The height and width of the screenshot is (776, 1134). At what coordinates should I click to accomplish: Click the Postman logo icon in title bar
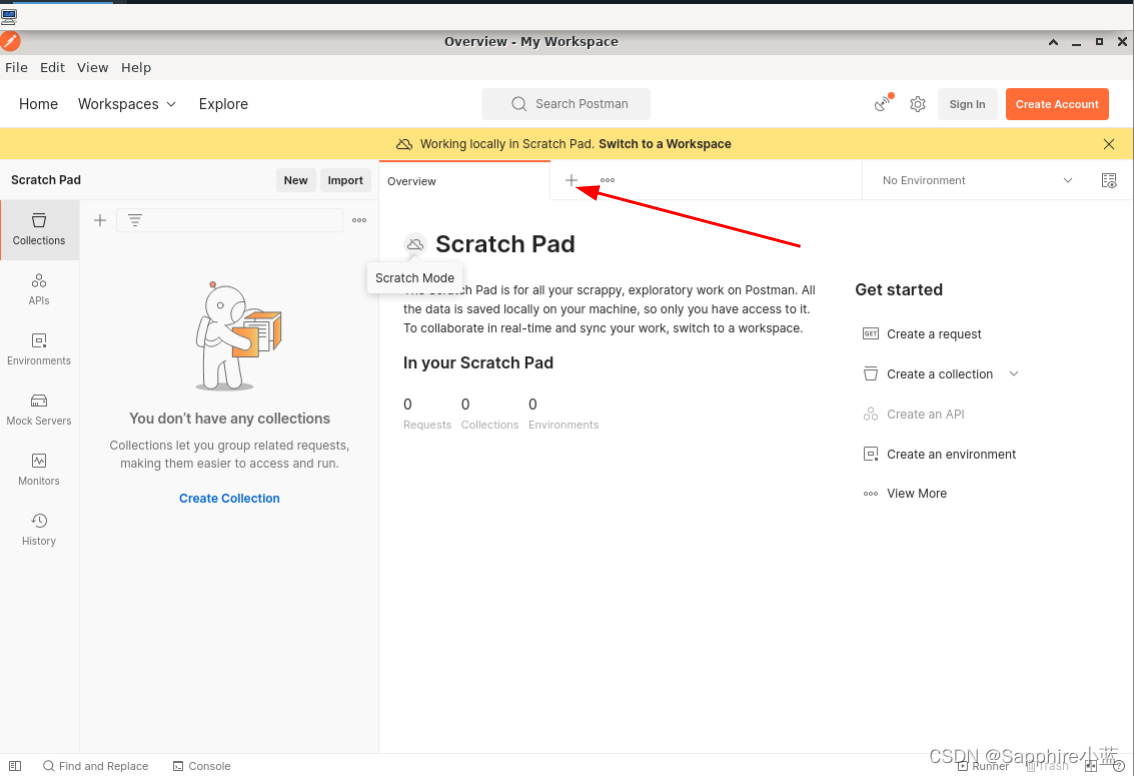point(10,41)
